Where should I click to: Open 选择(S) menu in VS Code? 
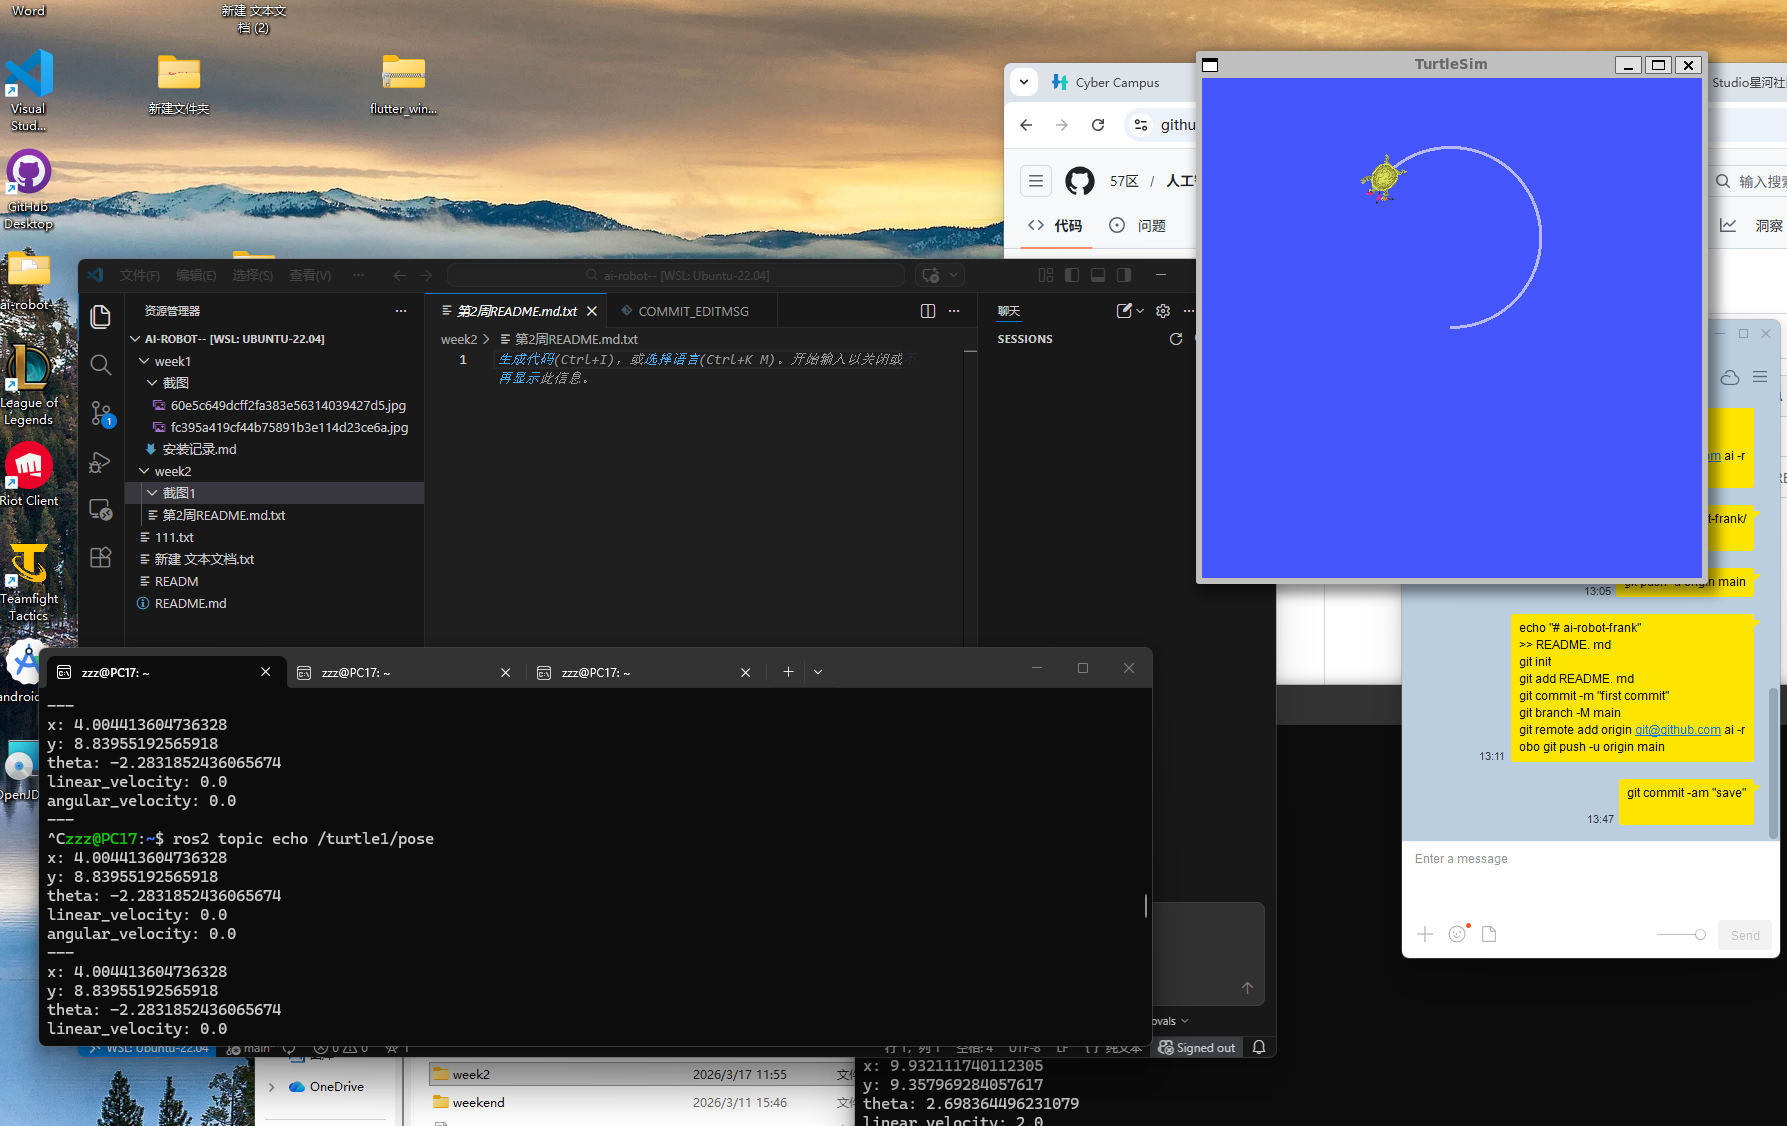coord(253,275)
